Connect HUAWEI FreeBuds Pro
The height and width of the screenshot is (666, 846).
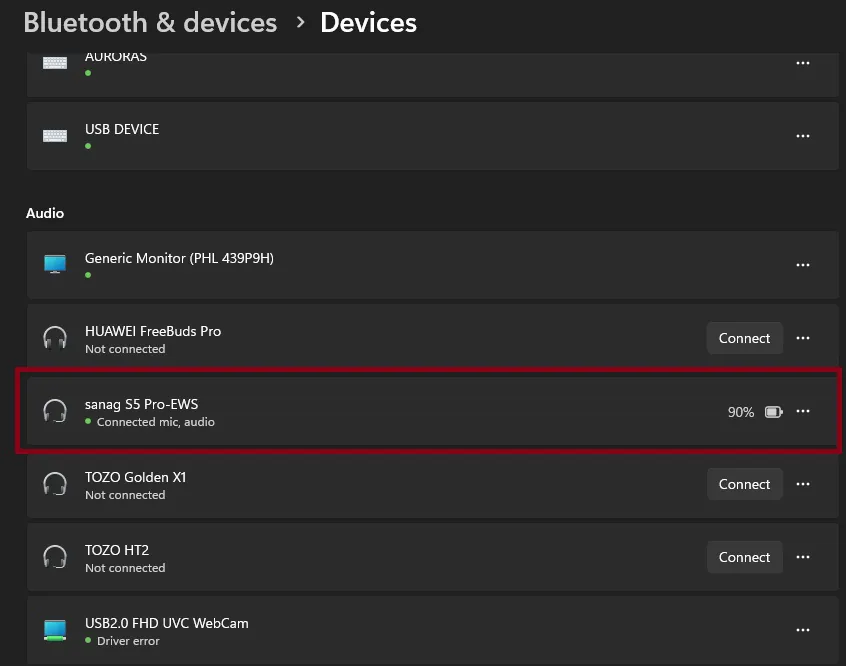pyautogui.click(x=744, y=338)
